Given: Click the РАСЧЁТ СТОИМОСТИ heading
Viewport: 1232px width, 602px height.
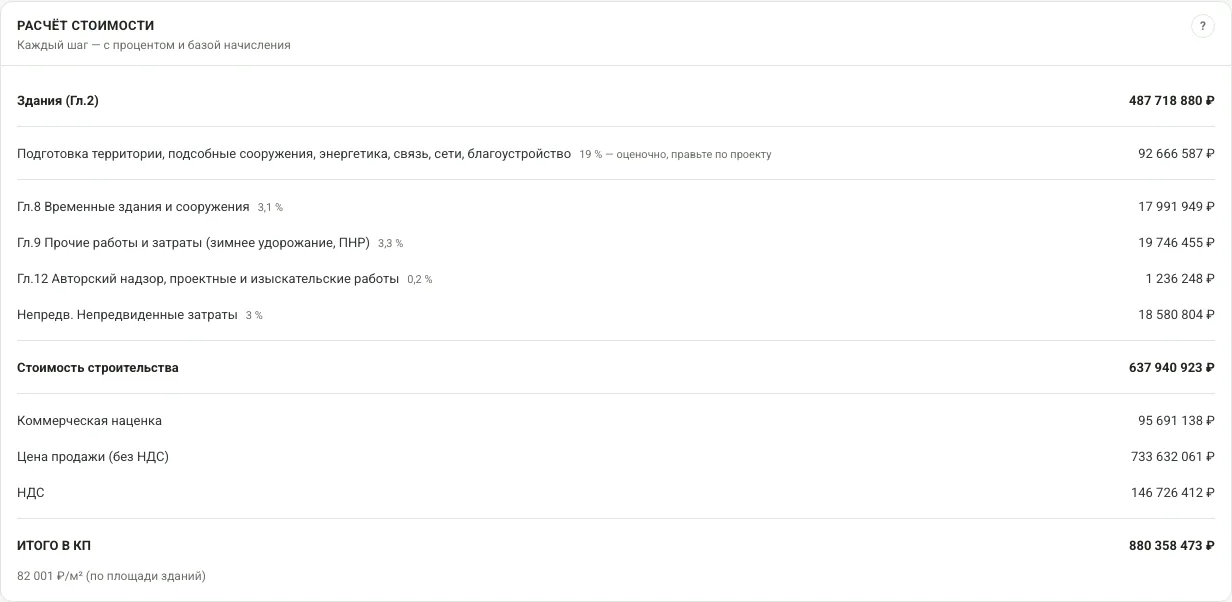Looking at the screenshot, I should (x=86, y=26).
